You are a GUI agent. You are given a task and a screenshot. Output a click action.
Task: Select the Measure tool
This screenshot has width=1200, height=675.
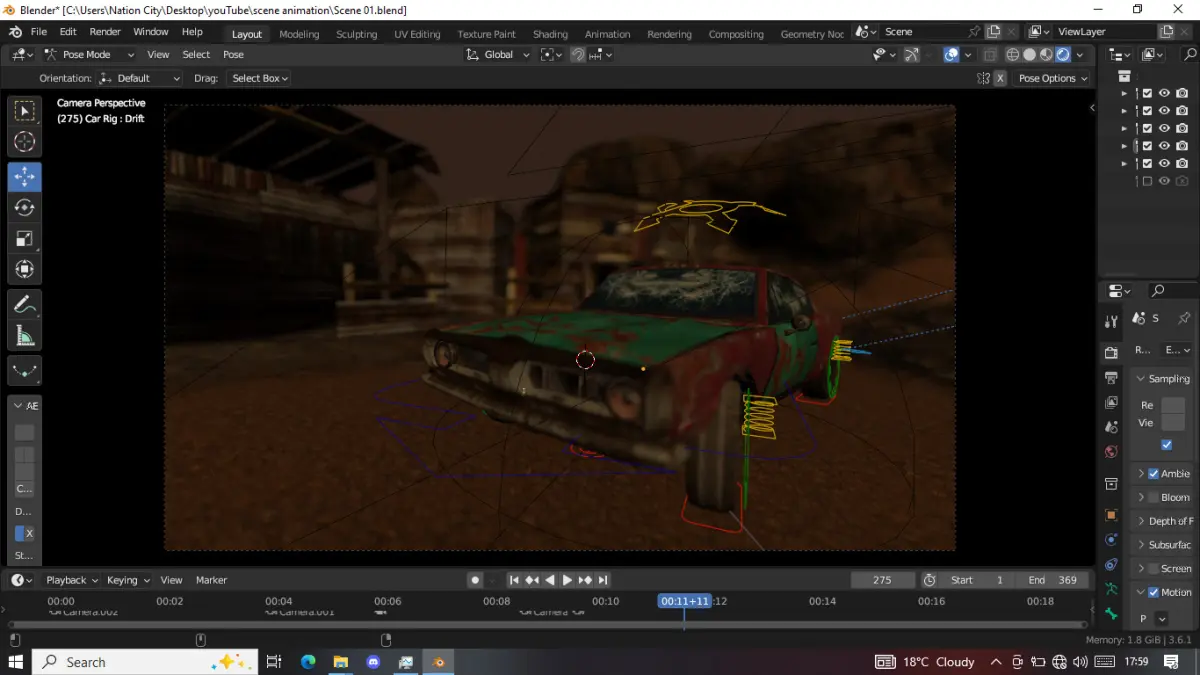click(x=25, y=336)
